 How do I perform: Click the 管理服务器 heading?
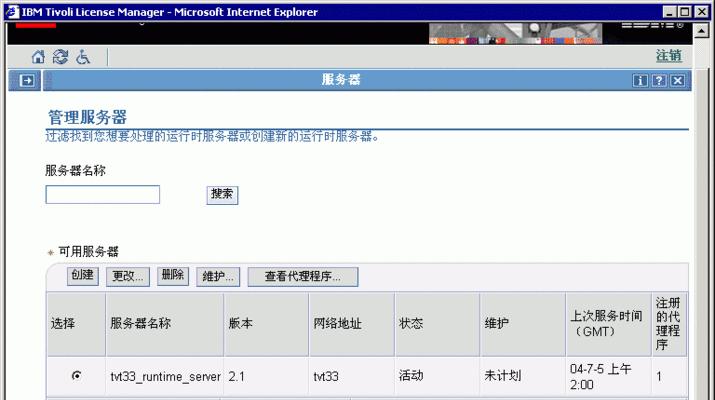(x=88, y=118)
